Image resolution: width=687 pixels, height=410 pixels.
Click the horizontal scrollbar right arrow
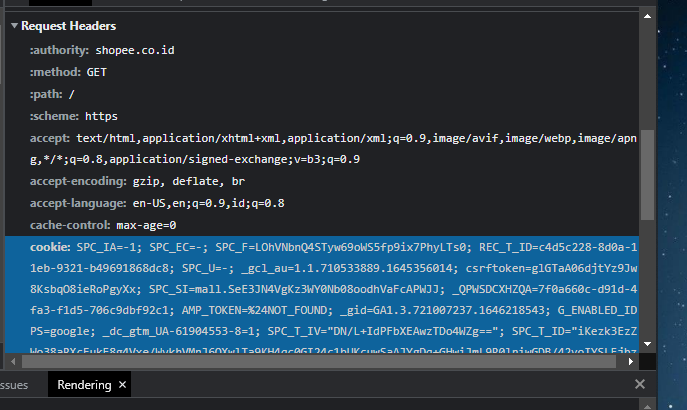point(631,361)
